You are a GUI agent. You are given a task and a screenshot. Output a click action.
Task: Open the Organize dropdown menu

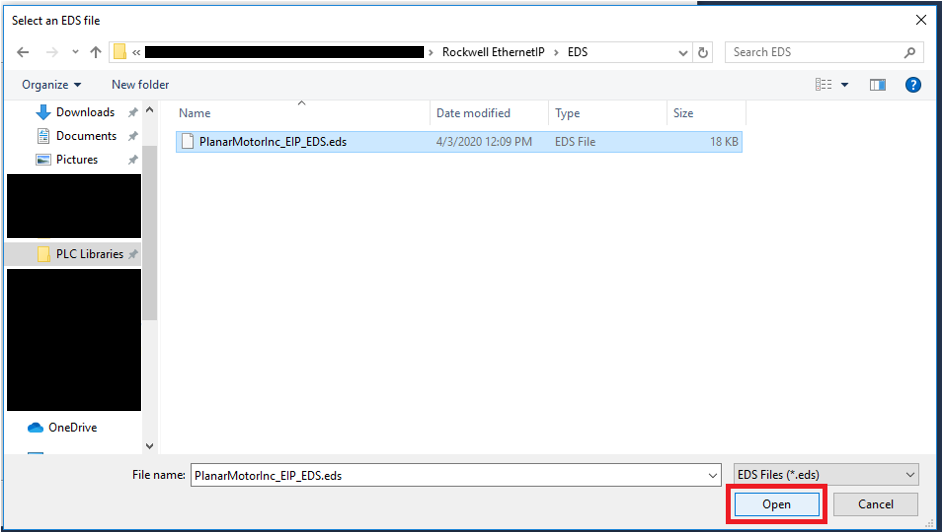(x=51, y=85)
